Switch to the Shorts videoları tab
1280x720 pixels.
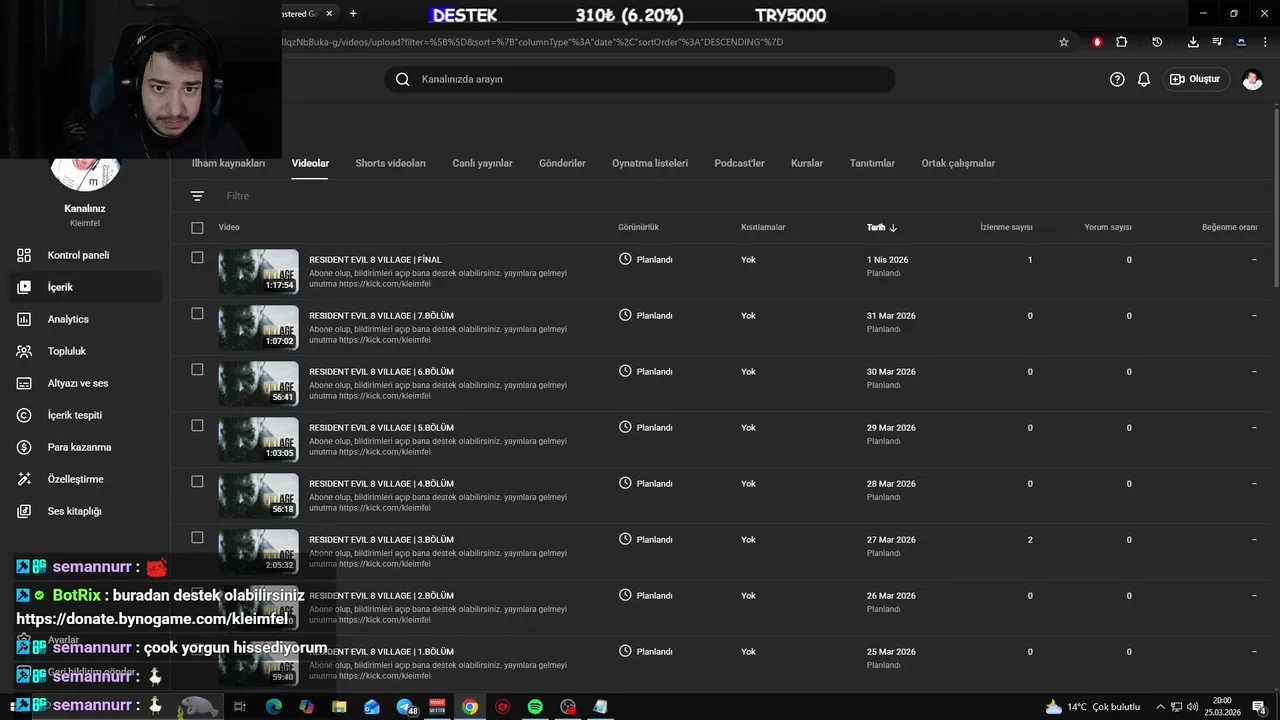390,163
